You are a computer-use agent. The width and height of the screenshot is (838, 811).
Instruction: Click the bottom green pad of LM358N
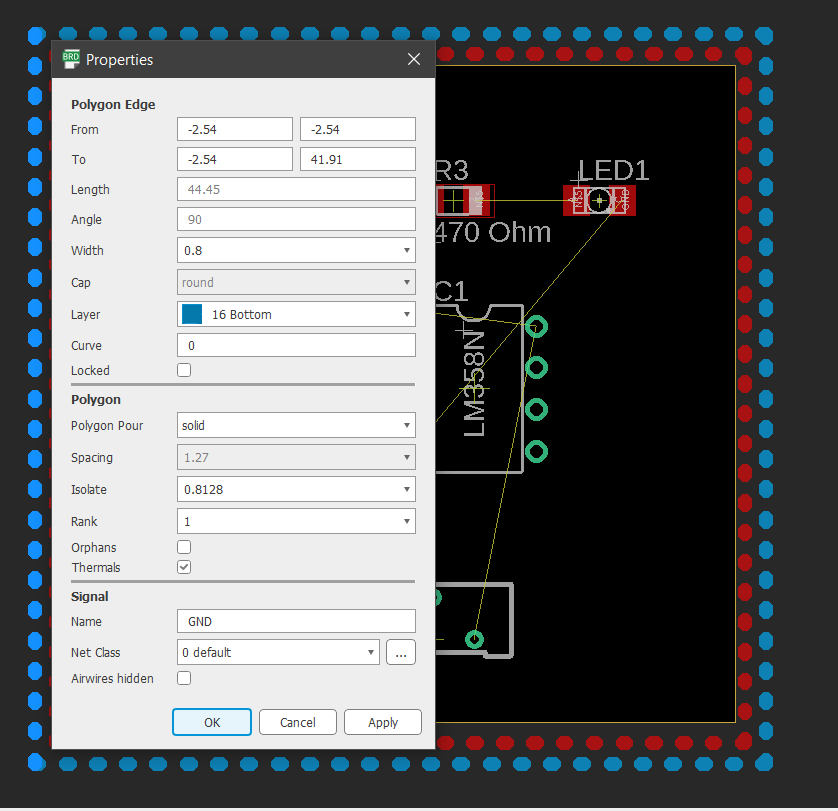coord(537,452)
